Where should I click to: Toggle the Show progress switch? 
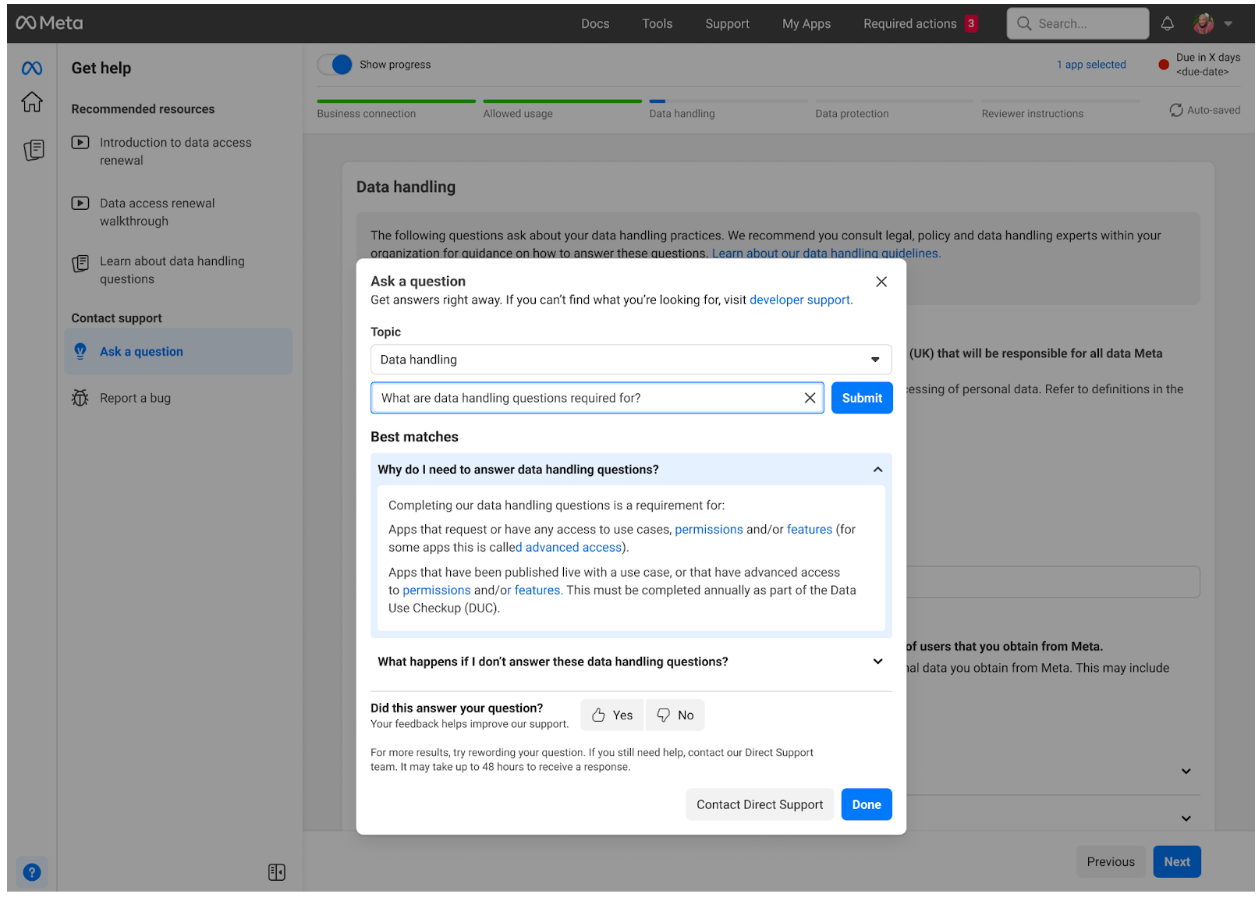pos(335,65)
